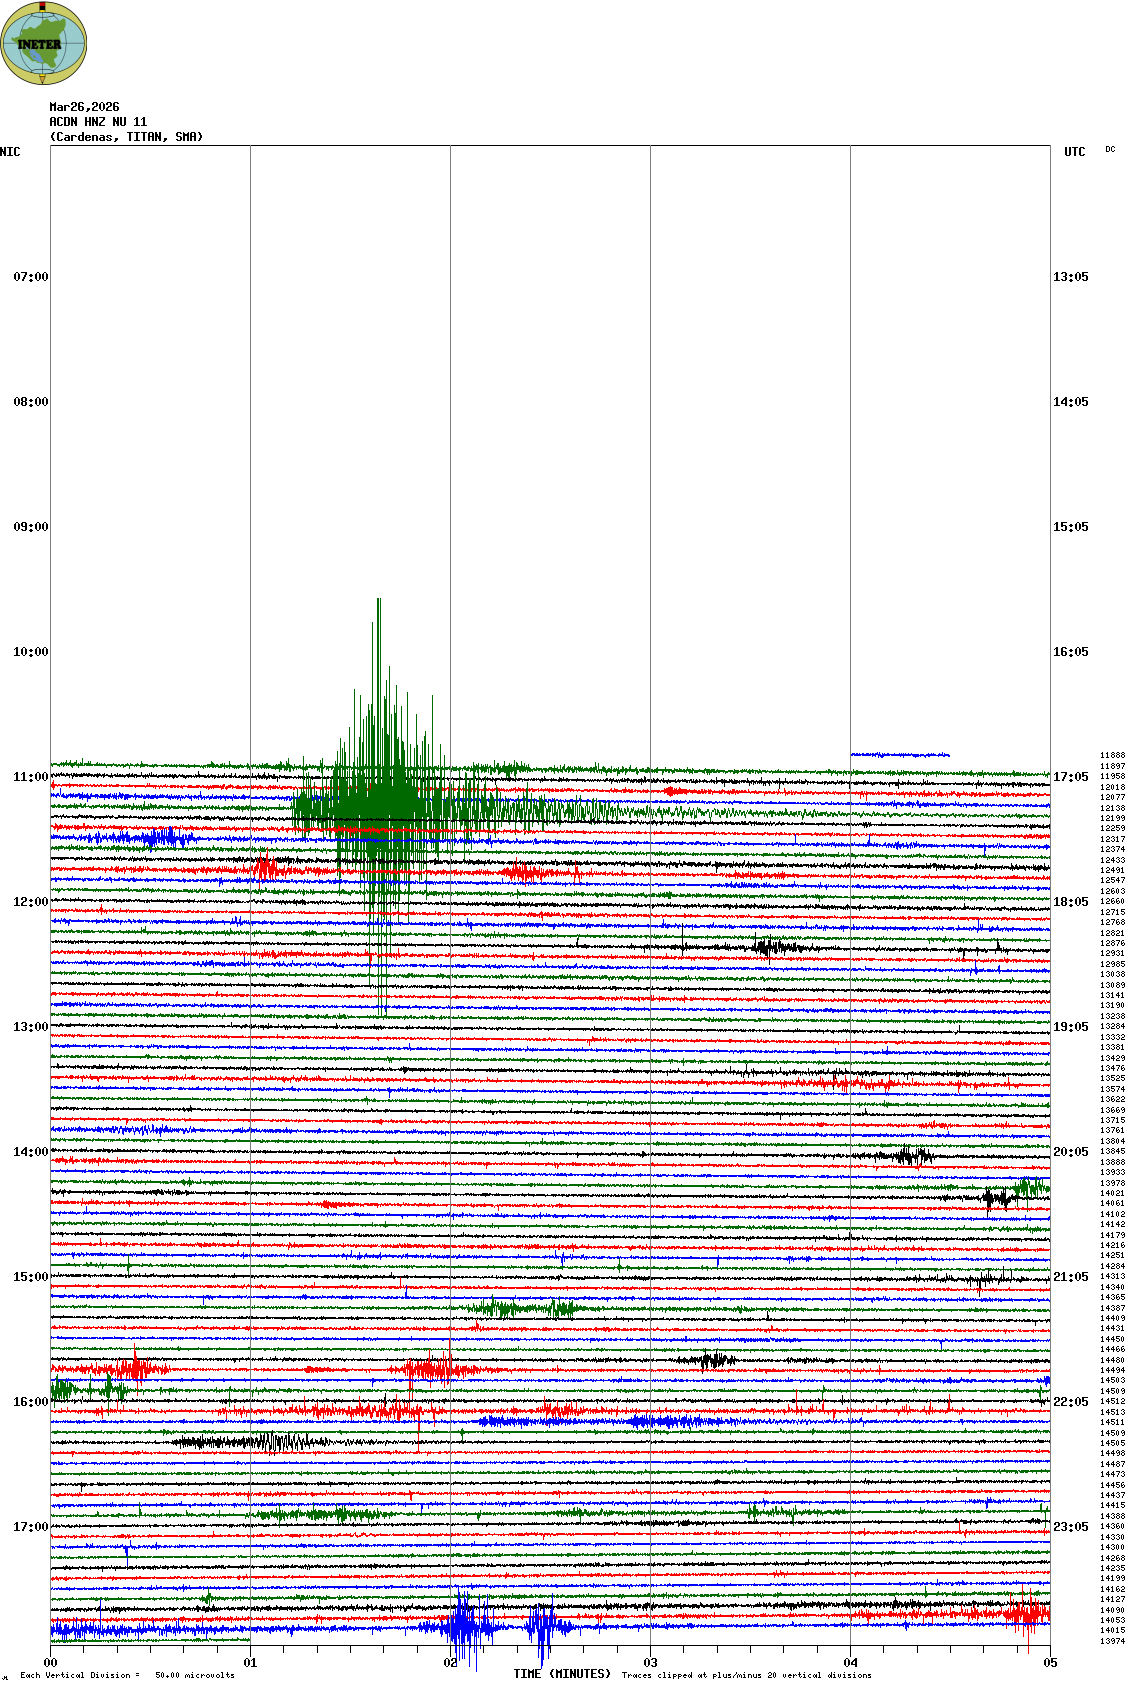
Task: Click the NIC time zone header
Action: click(x=10, y=152)
